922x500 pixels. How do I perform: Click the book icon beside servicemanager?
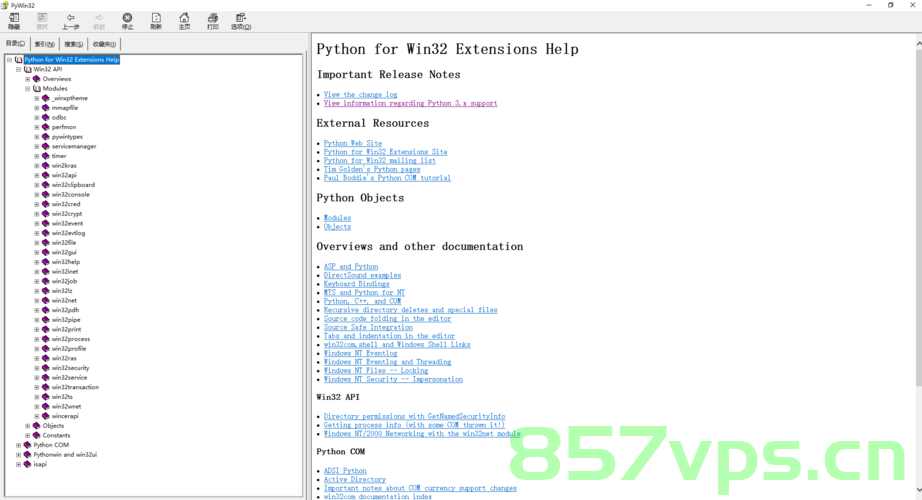pos(45,146)
